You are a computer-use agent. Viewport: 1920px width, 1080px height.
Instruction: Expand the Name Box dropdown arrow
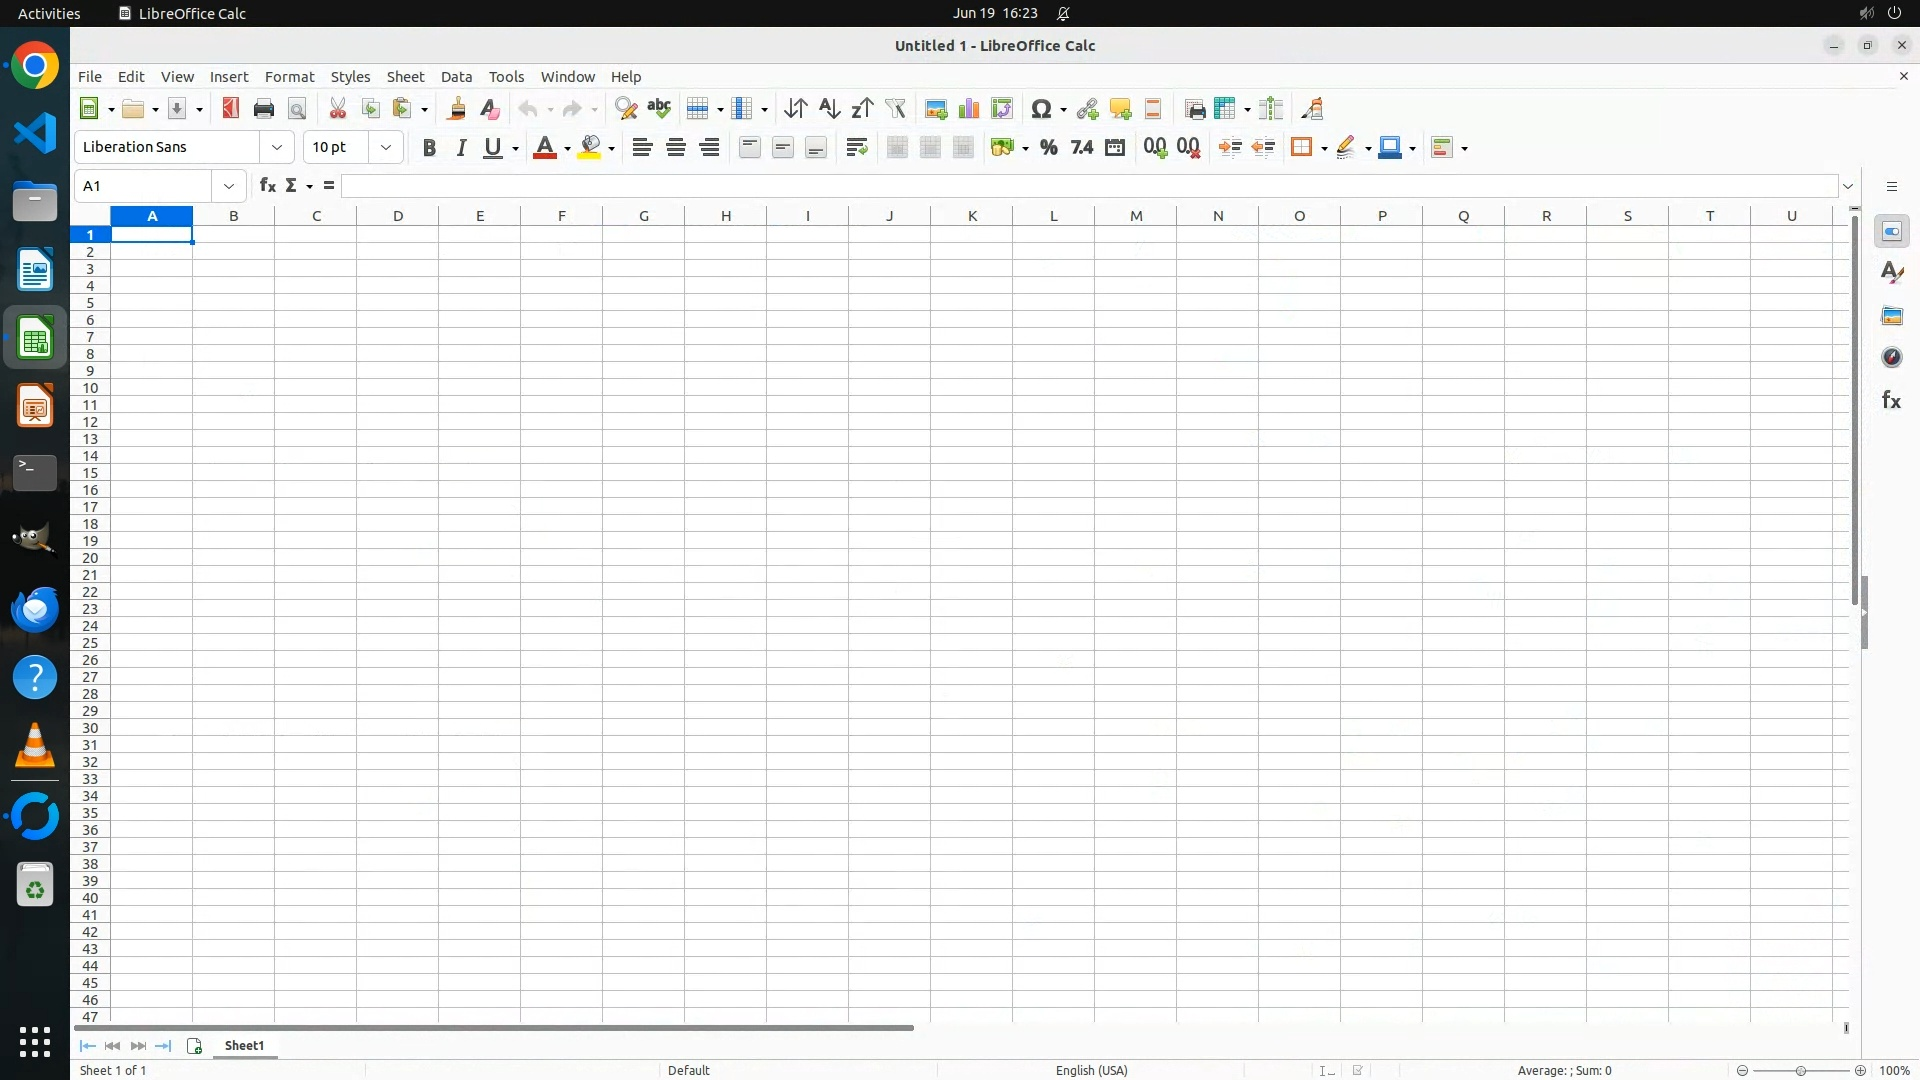tap(229, 186)
